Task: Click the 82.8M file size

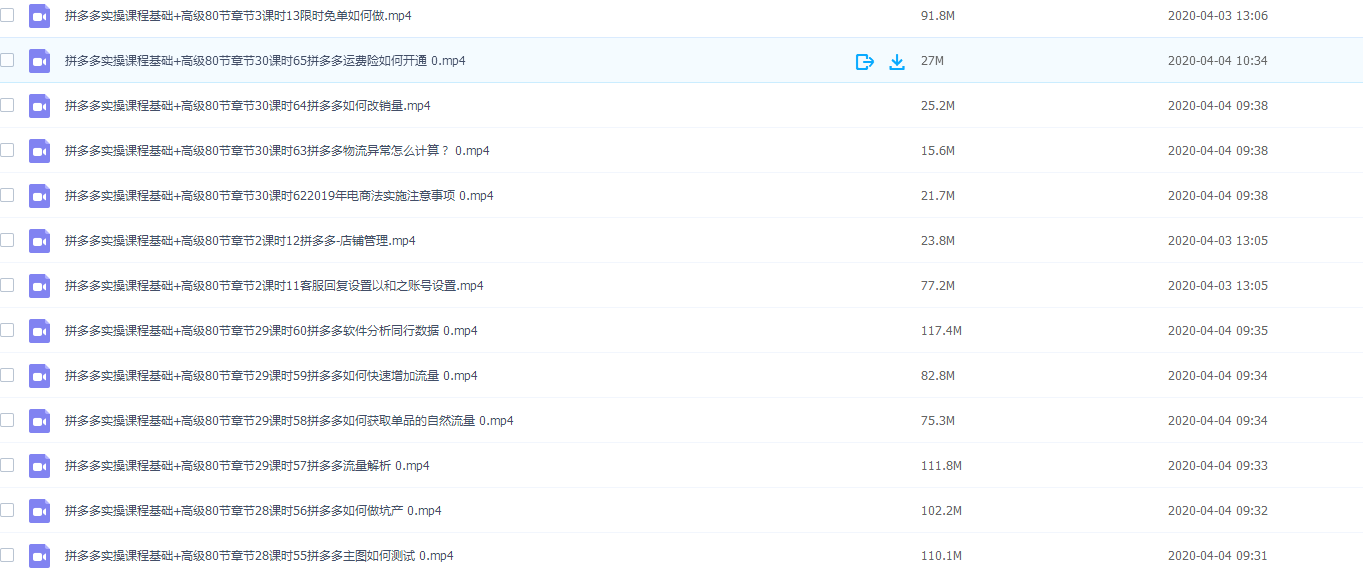Action: [938, 376]
